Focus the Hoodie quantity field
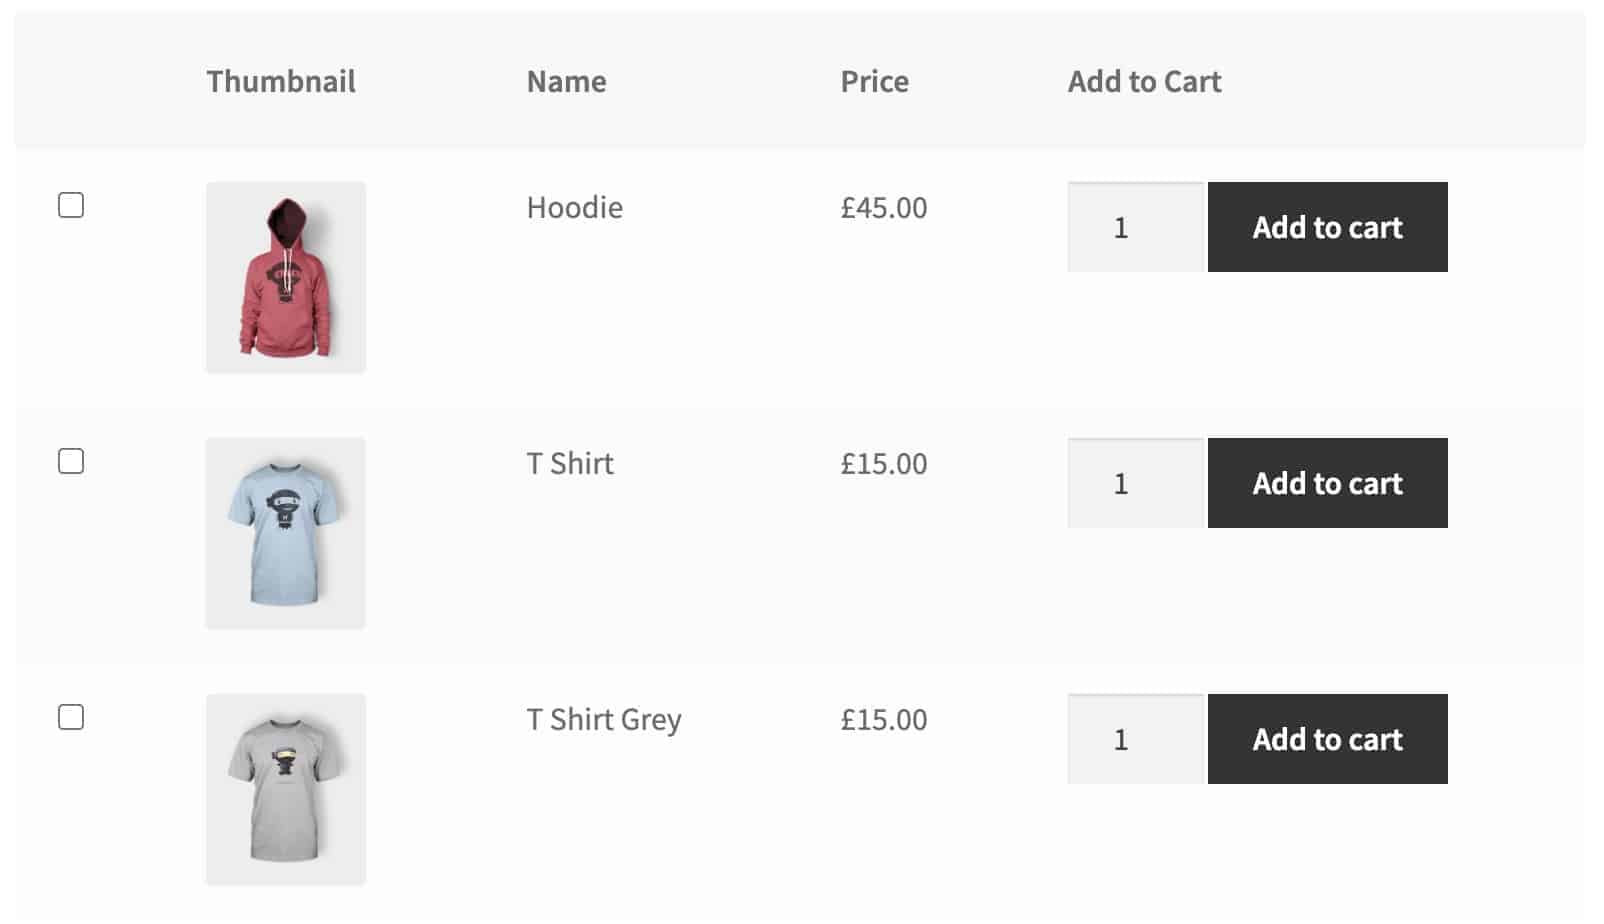The width and height of the screenshot is (1604, 924). pos(1136,227)
